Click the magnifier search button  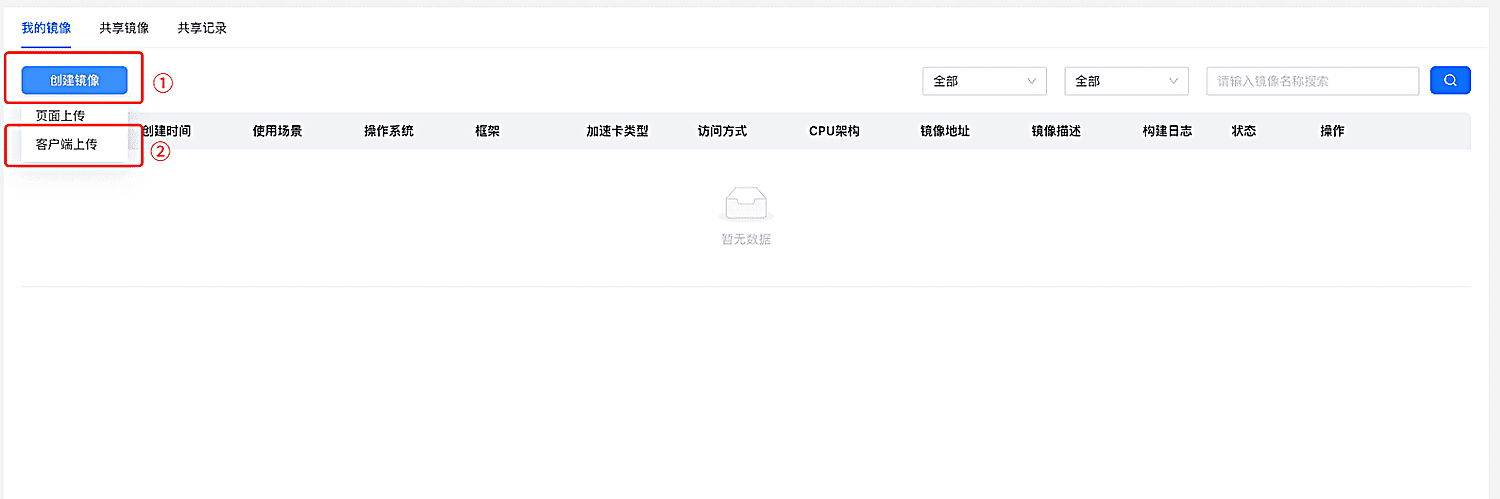point(1450,81)
